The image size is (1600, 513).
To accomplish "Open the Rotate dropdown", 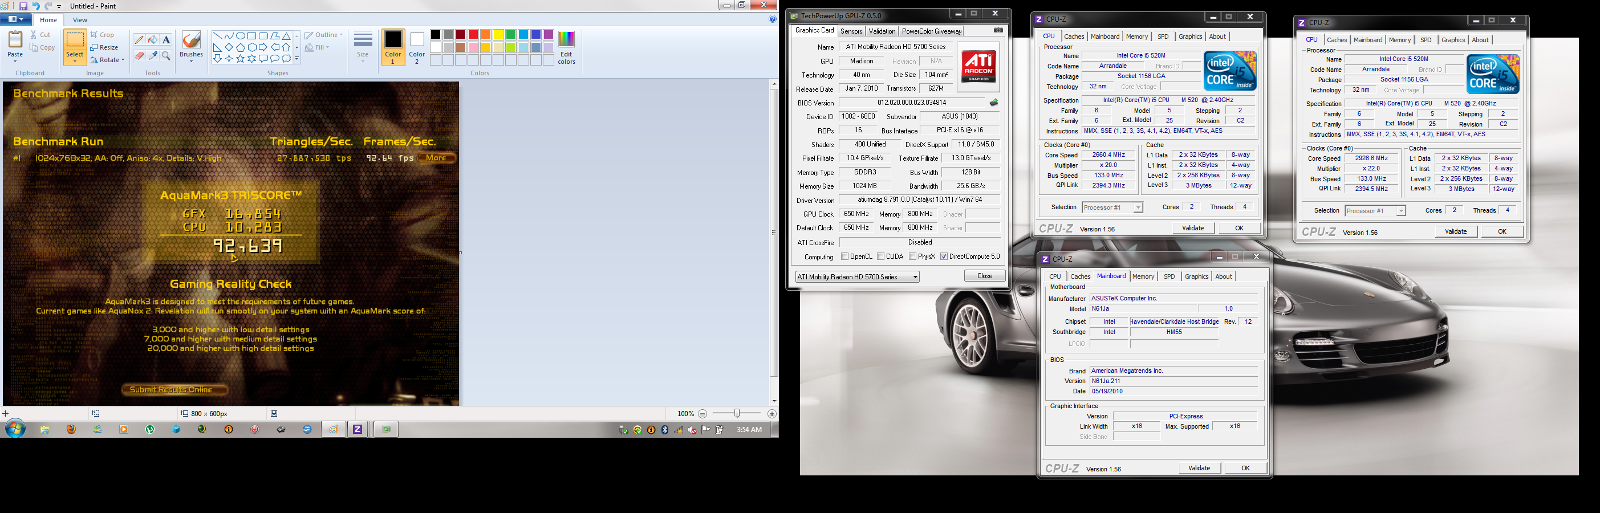I will 106,59.
